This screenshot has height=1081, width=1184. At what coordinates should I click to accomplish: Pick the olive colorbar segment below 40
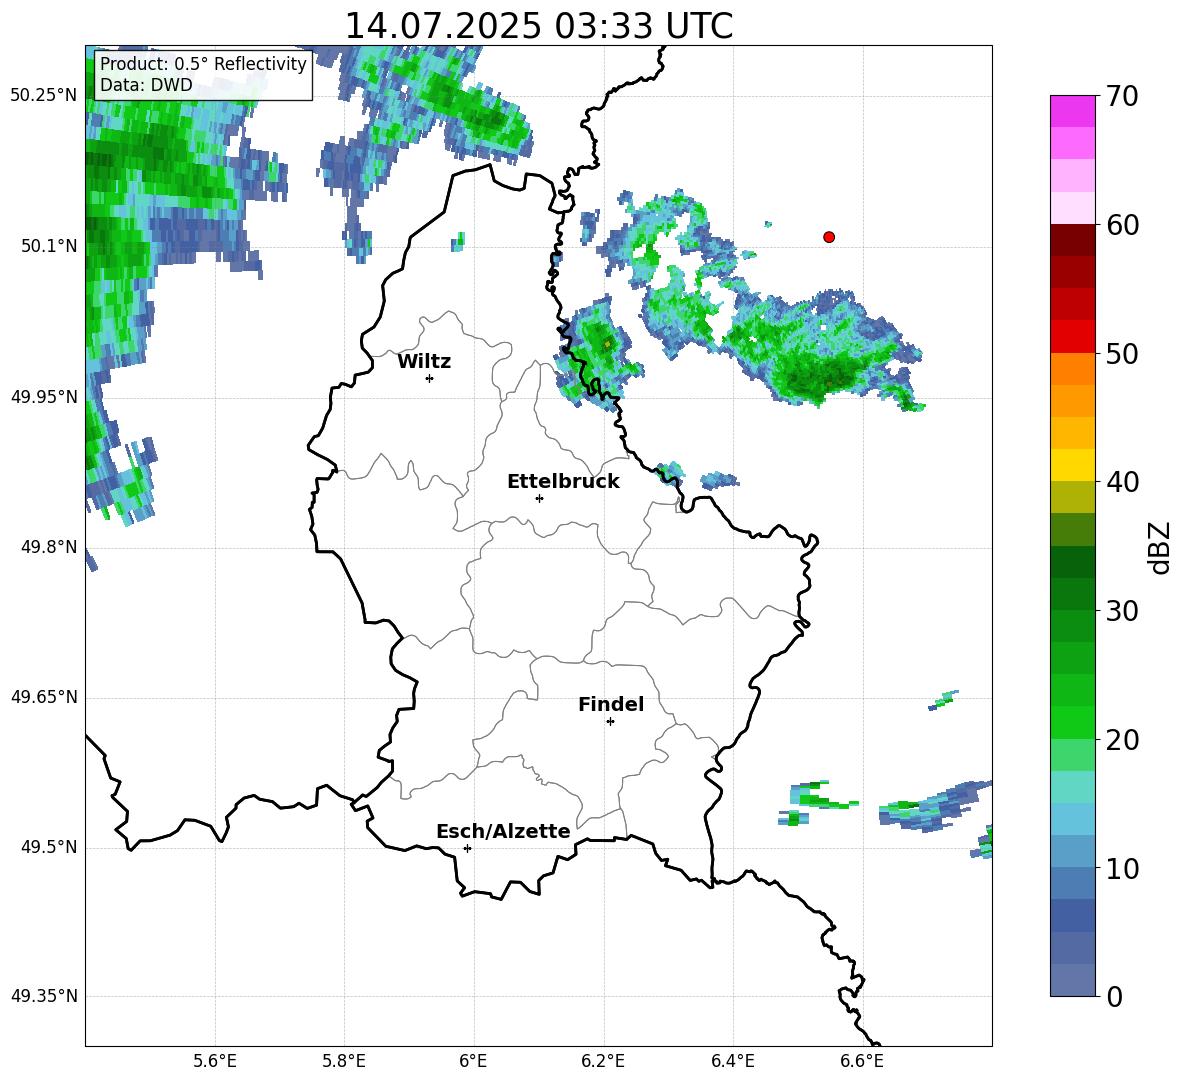(1073, 497)
